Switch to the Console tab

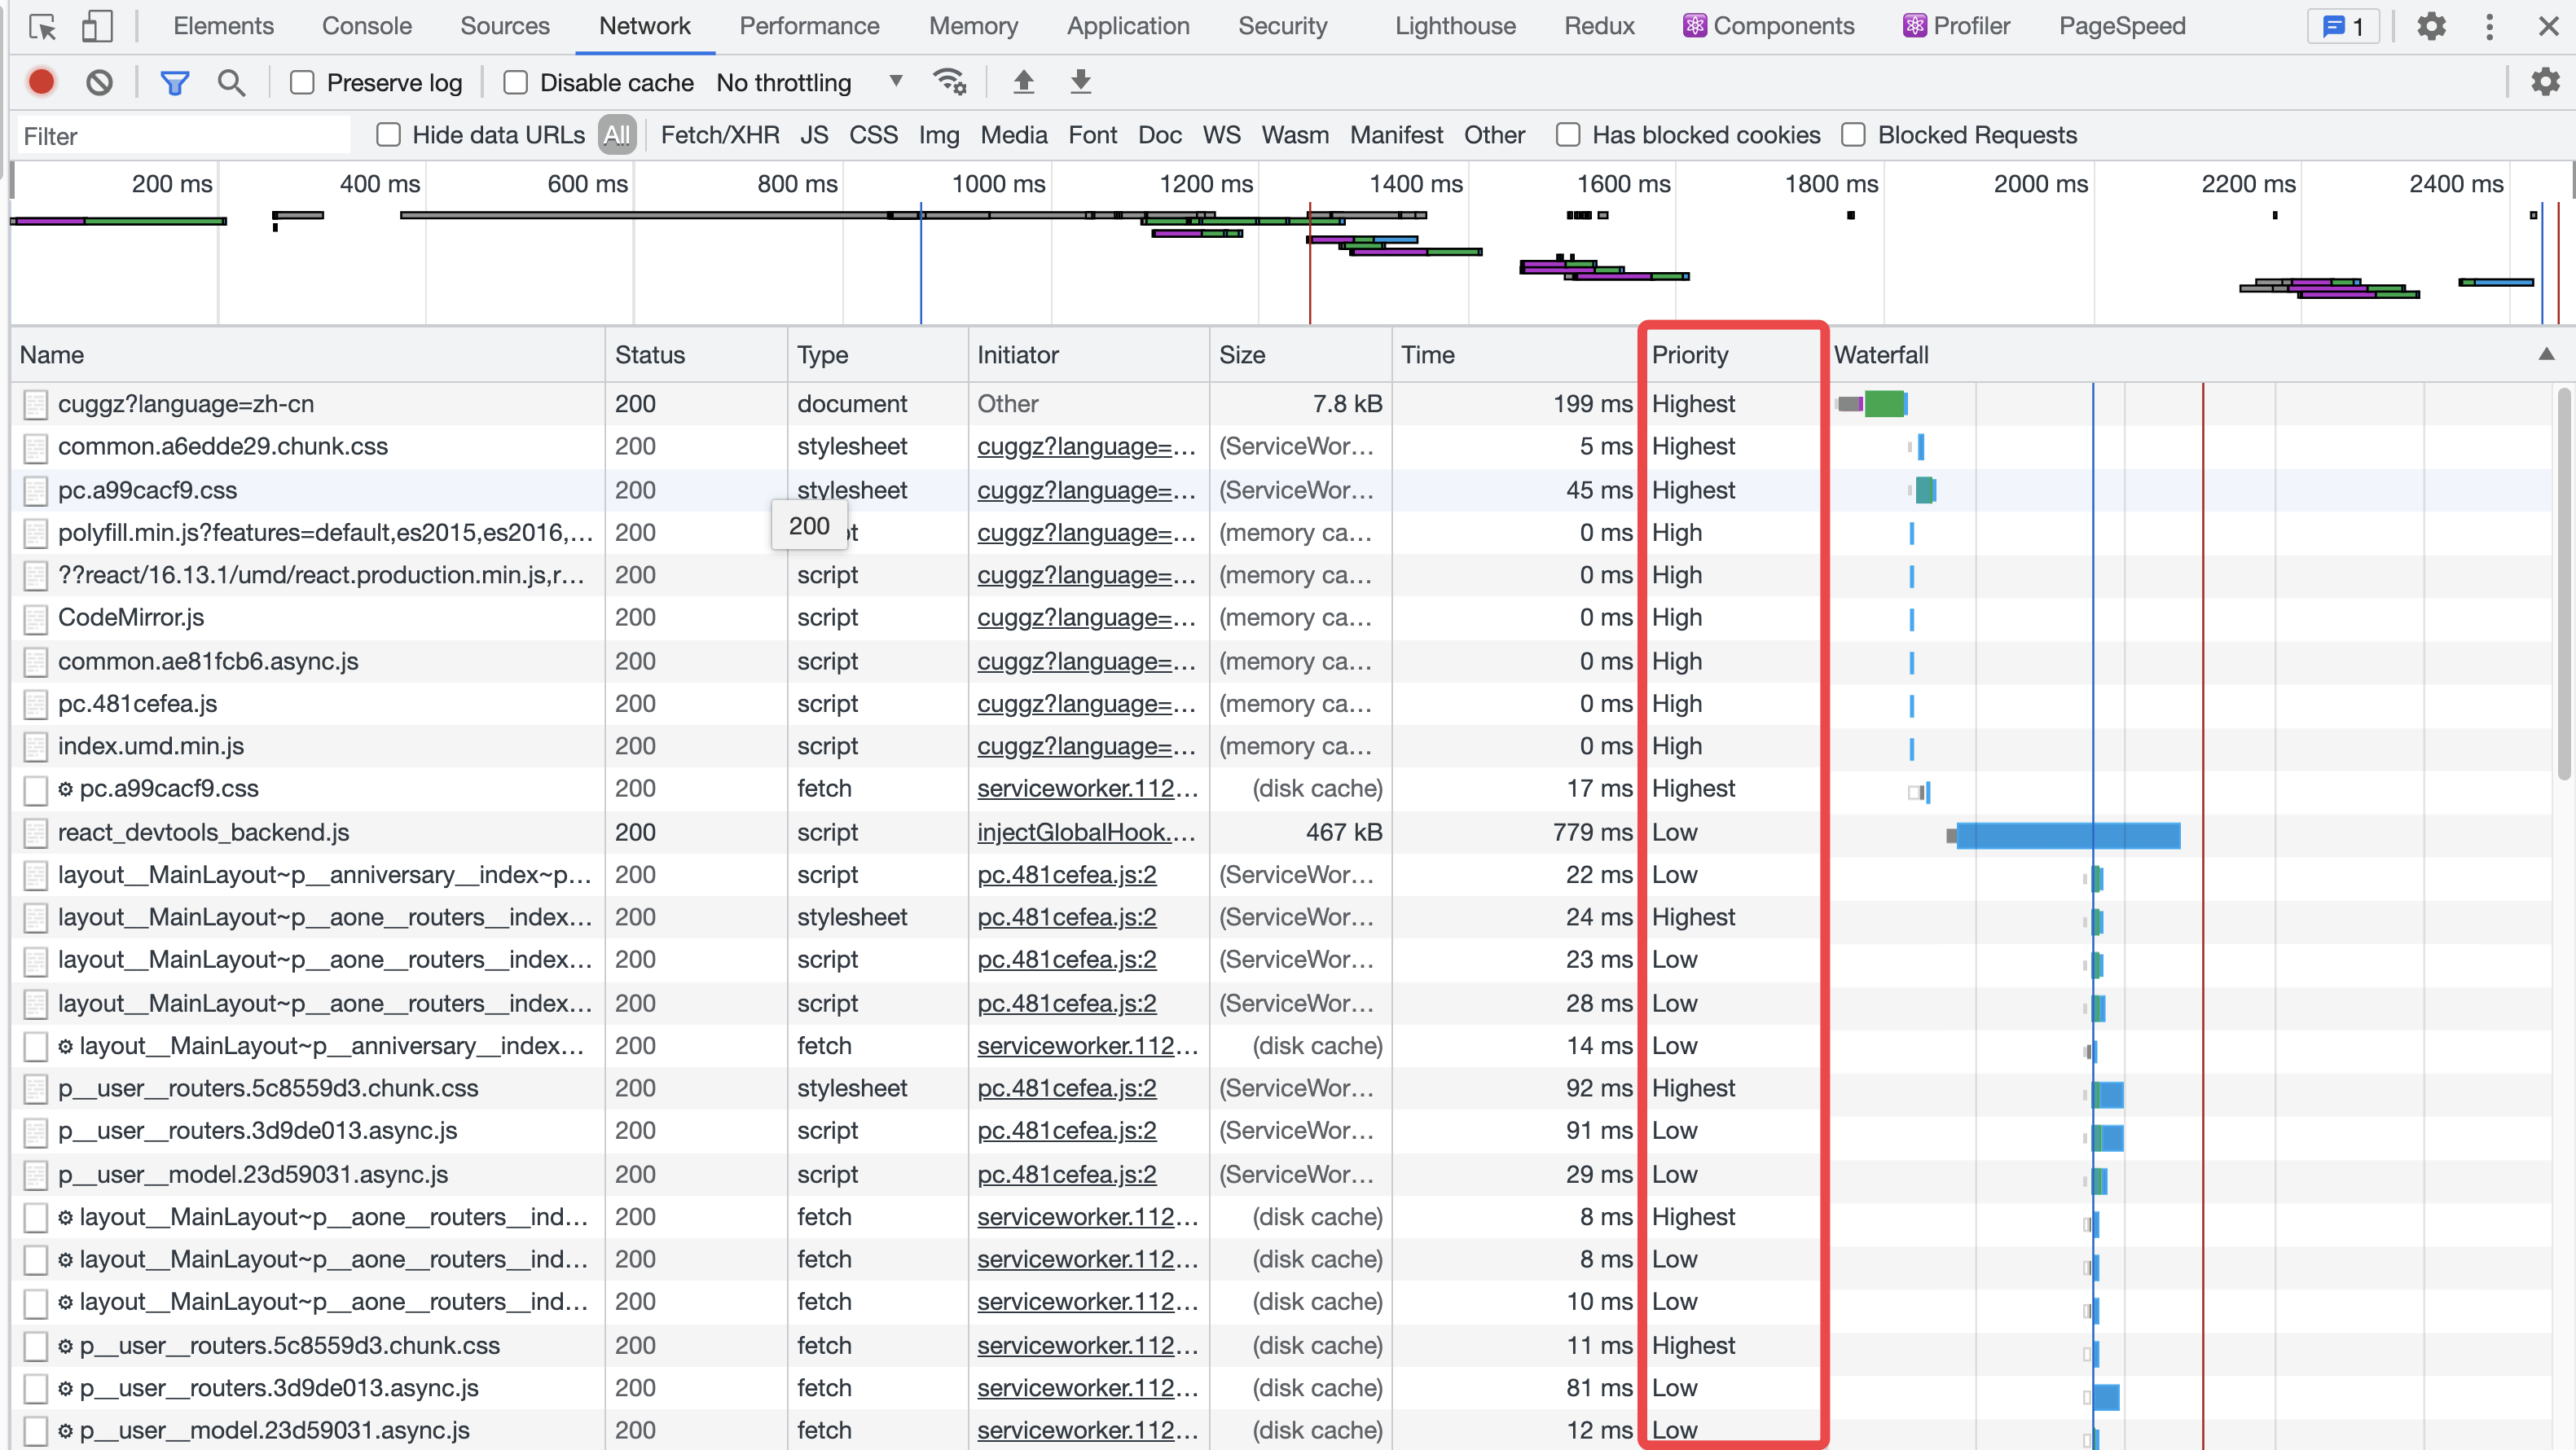point(366,26)
